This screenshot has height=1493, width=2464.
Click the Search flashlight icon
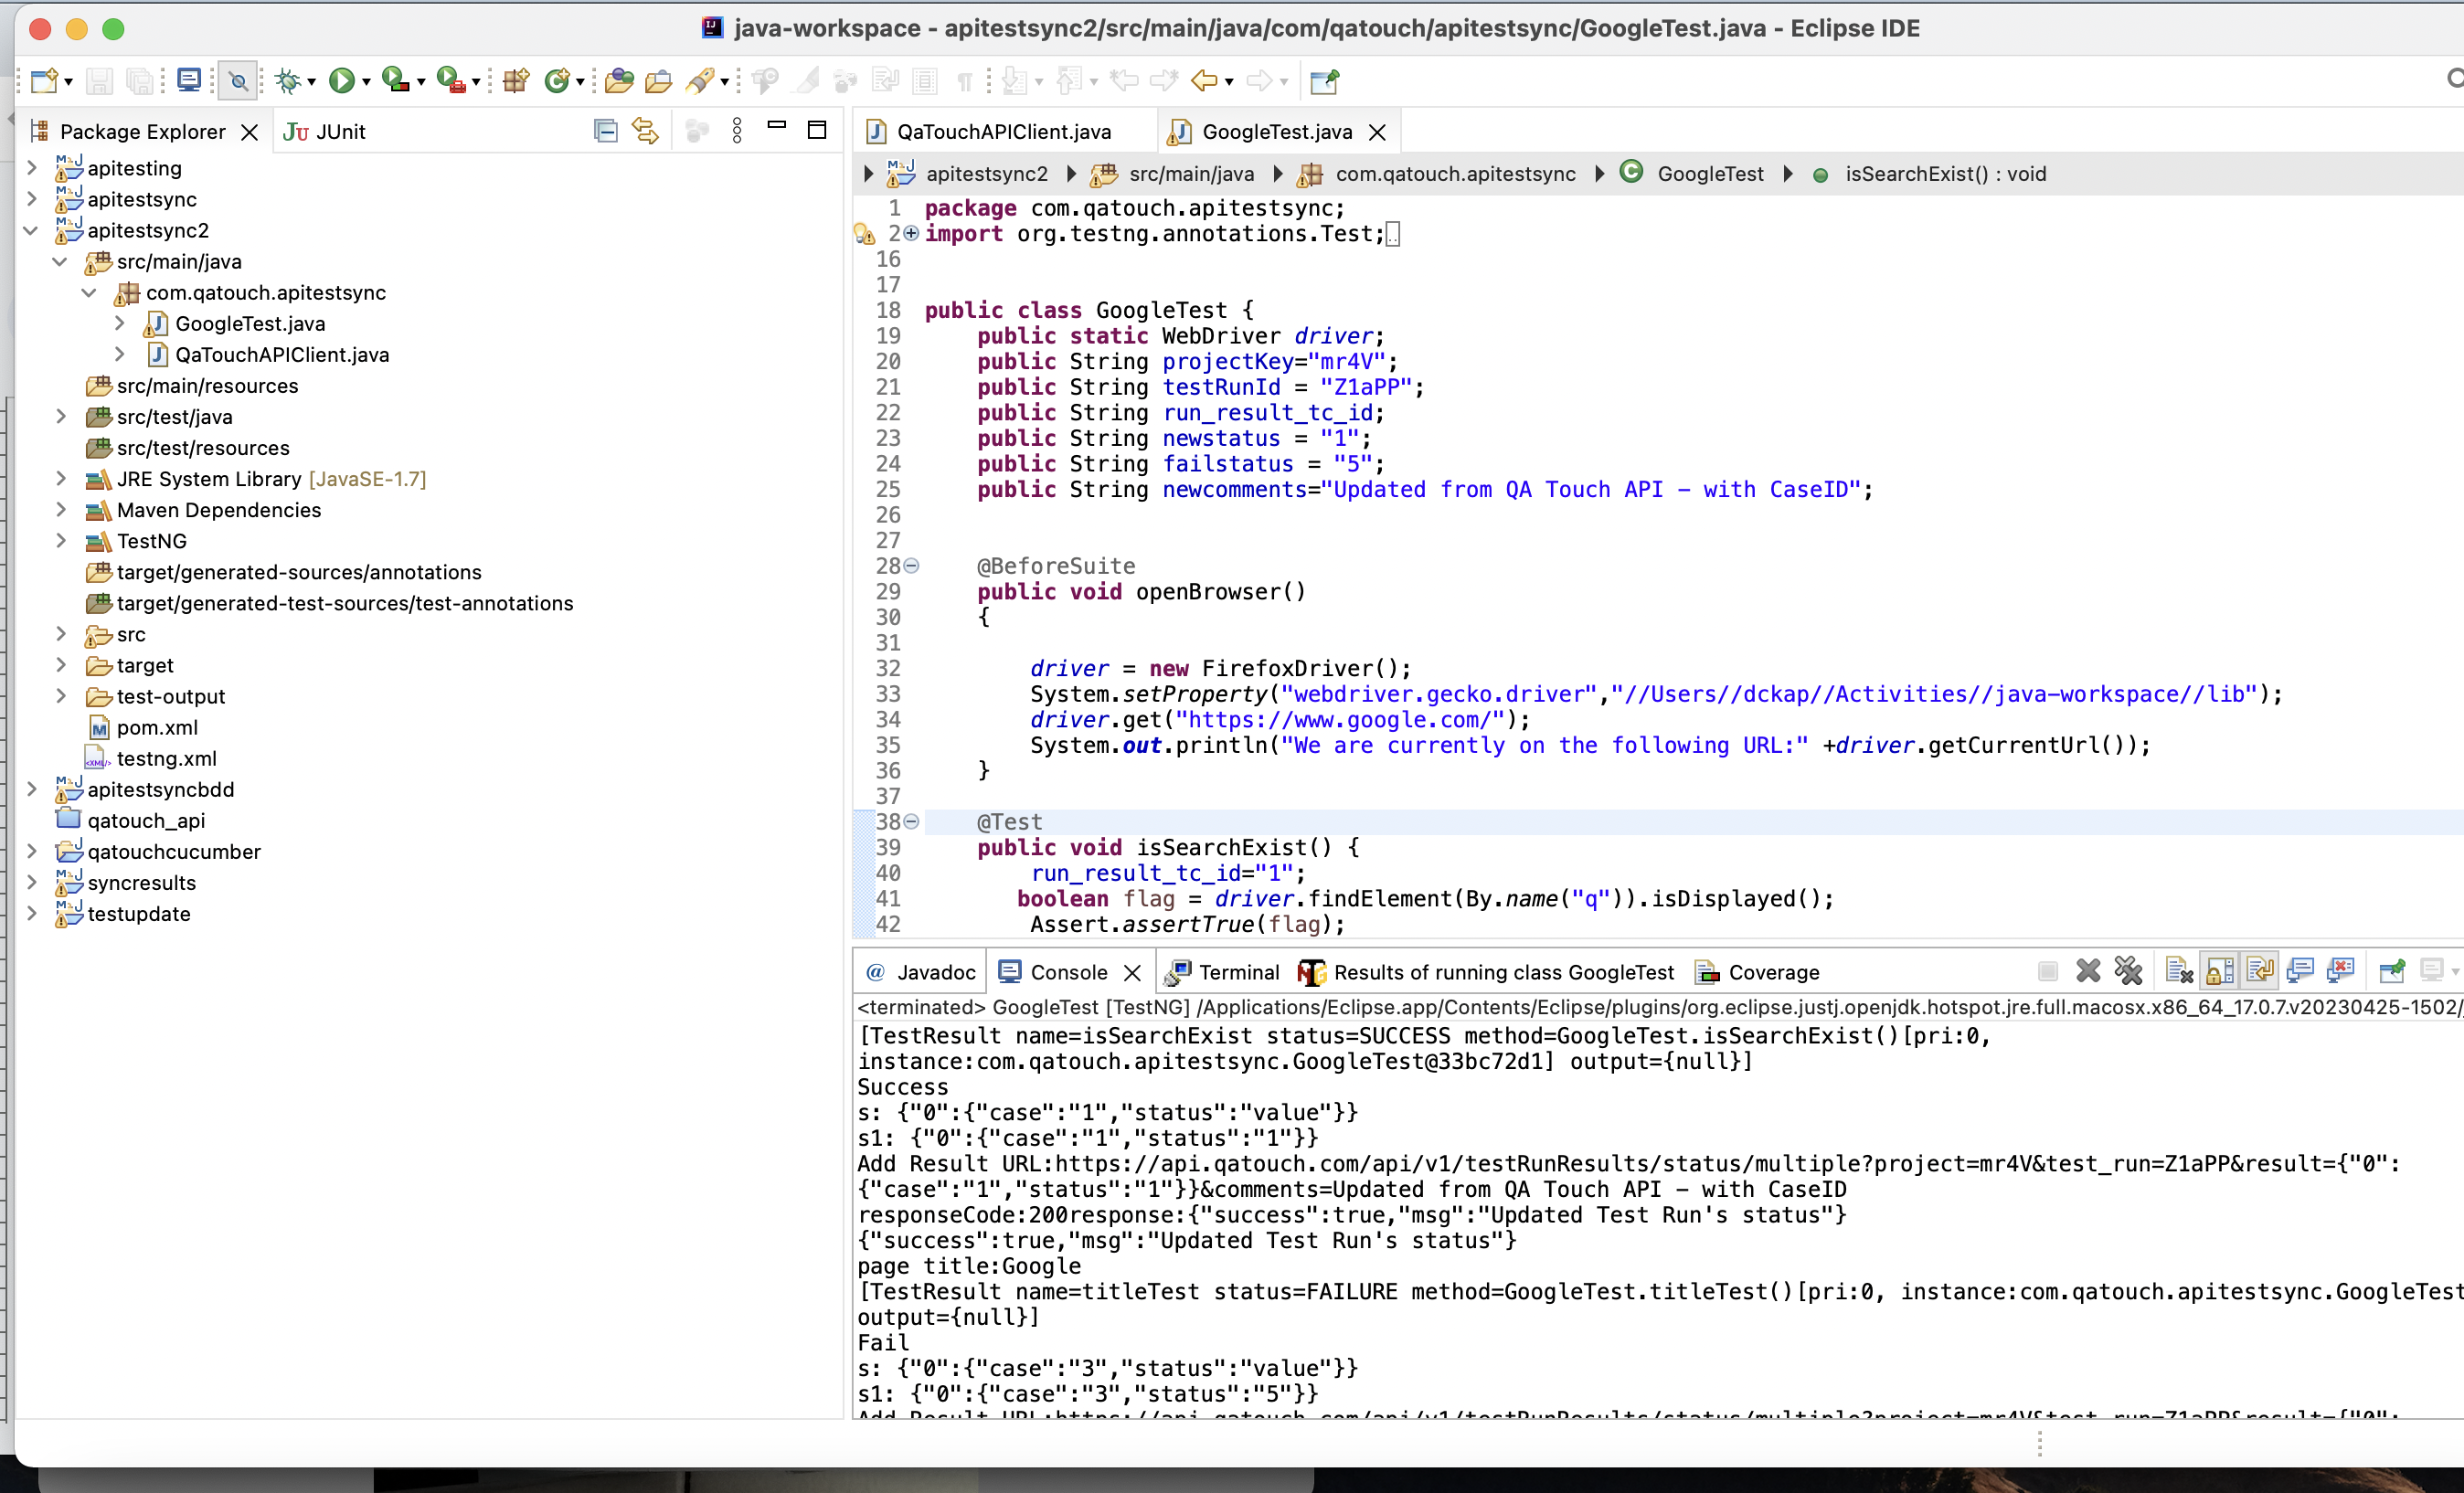point(700,80)
